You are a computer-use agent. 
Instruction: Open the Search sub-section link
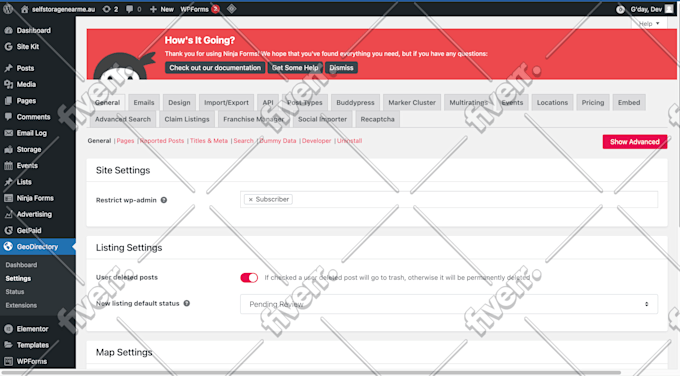[x=243, y=141]
